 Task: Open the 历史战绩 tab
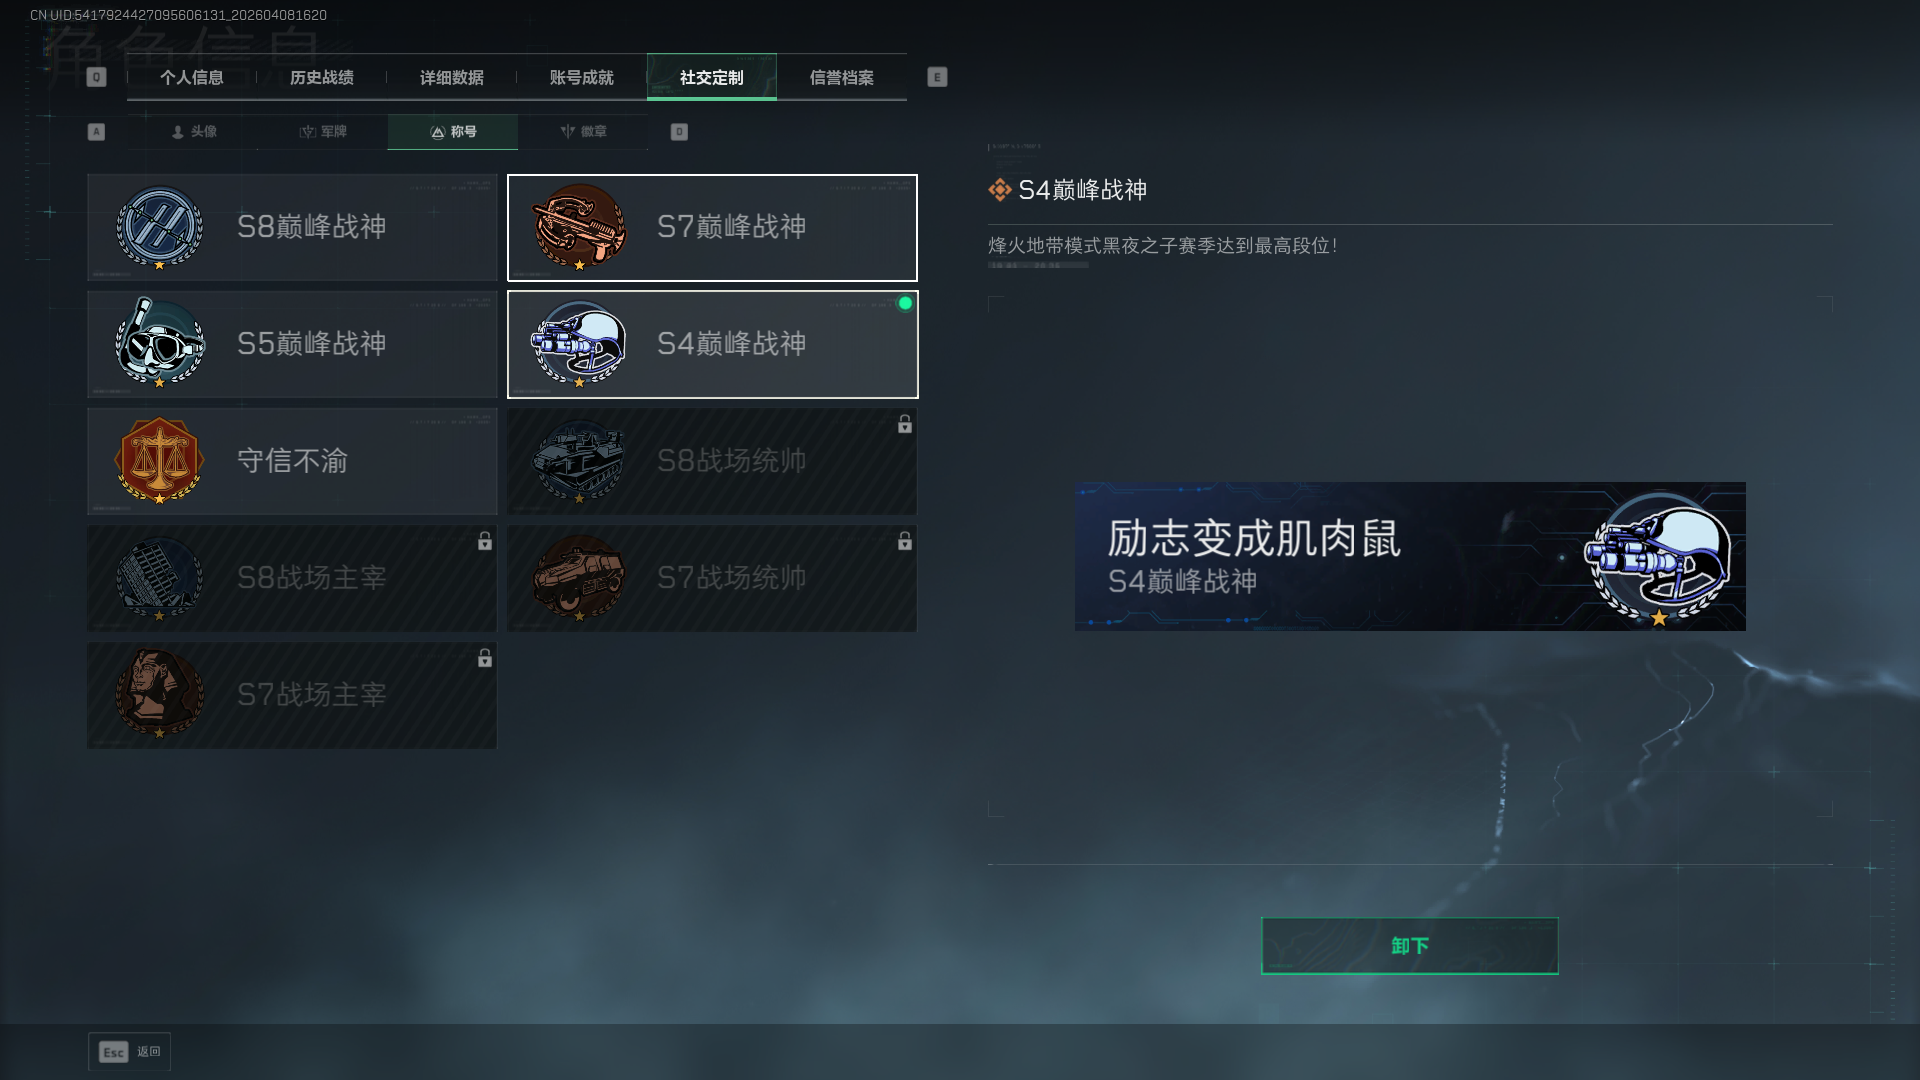tap(322, 77)
